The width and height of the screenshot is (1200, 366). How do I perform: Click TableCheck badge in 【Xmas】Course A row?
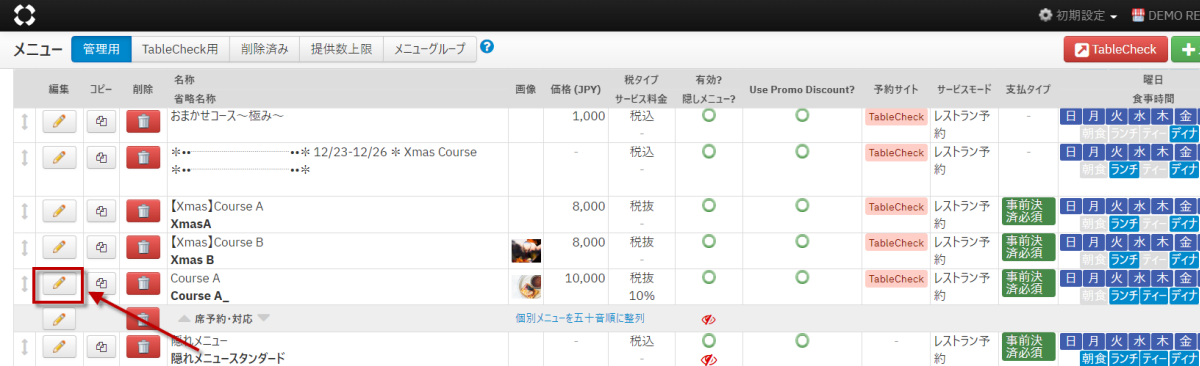[897, 207]
